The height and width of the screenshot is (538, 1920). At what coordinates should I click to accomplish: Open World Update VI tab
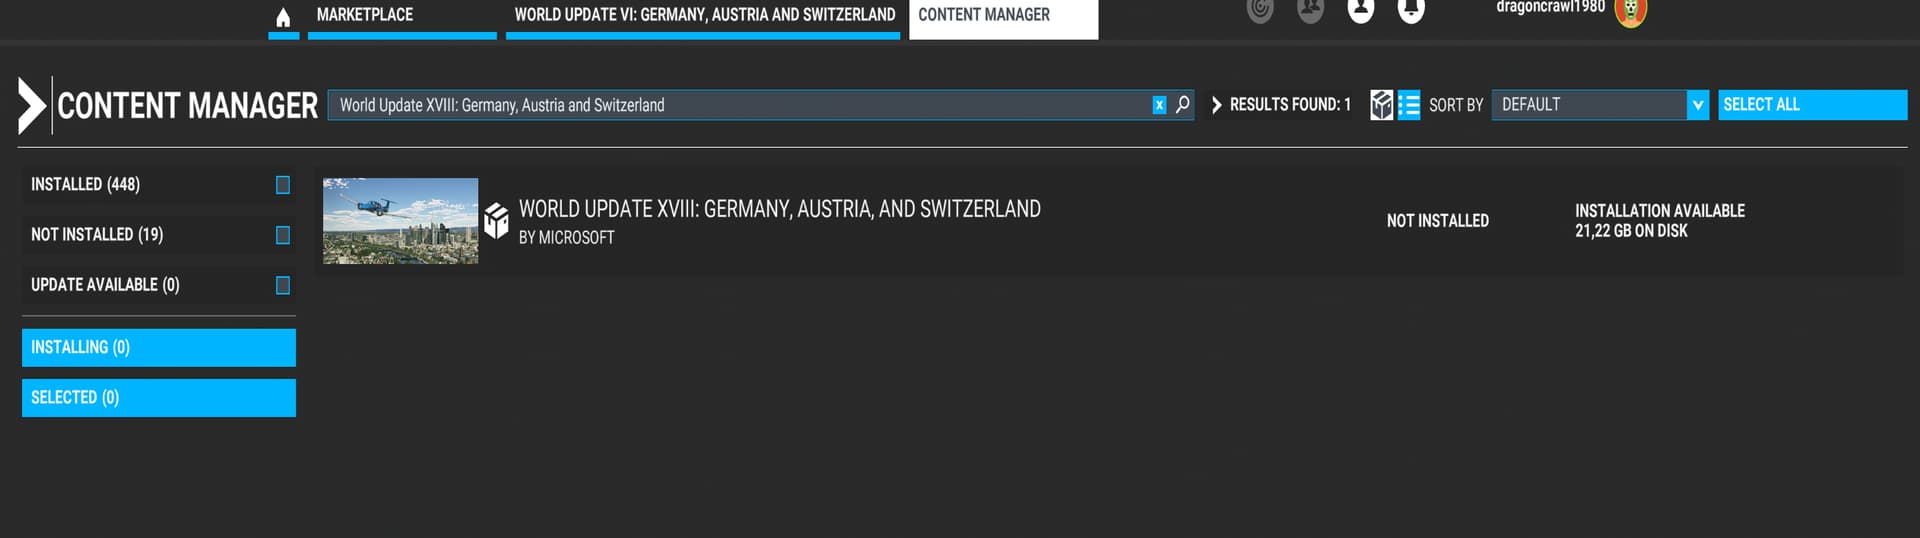coord(703,16)
